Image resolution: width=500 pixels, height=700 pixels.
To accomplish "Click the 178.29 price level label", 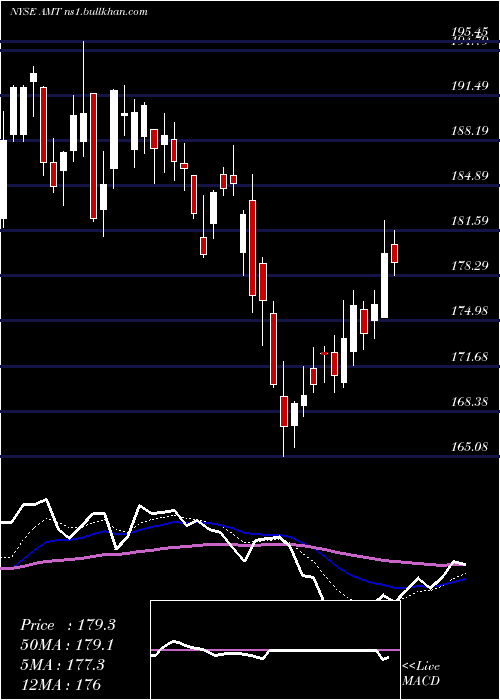I will (x=470, y=266).
